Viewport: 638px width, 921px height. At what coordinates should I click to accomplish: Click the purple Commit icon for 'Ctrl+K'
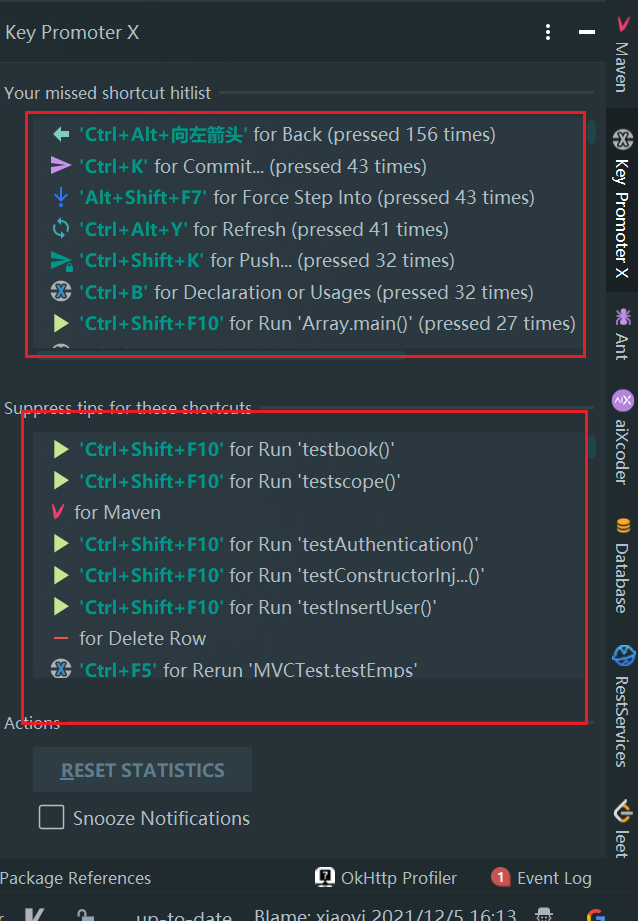61,166
